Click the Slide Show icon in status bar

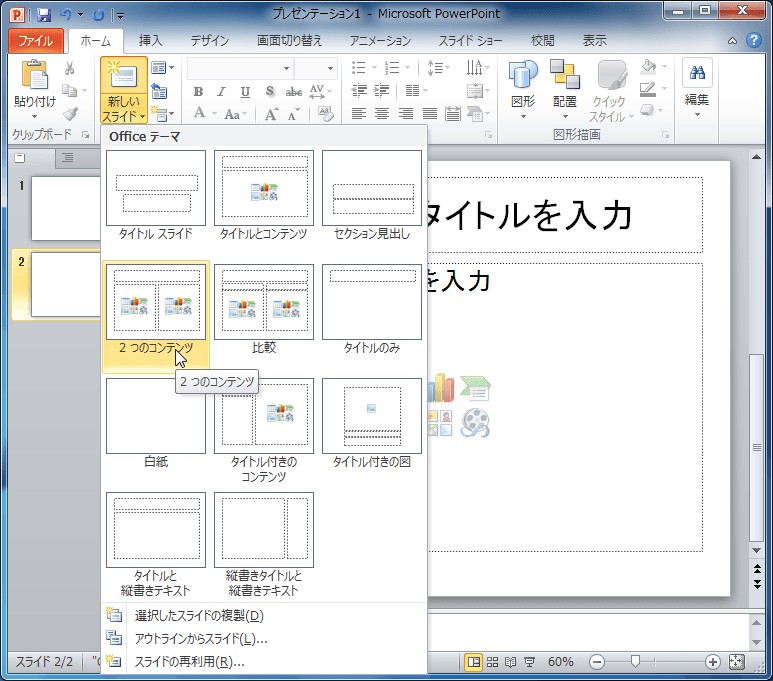pyautogui.click(x=529, y=662)
